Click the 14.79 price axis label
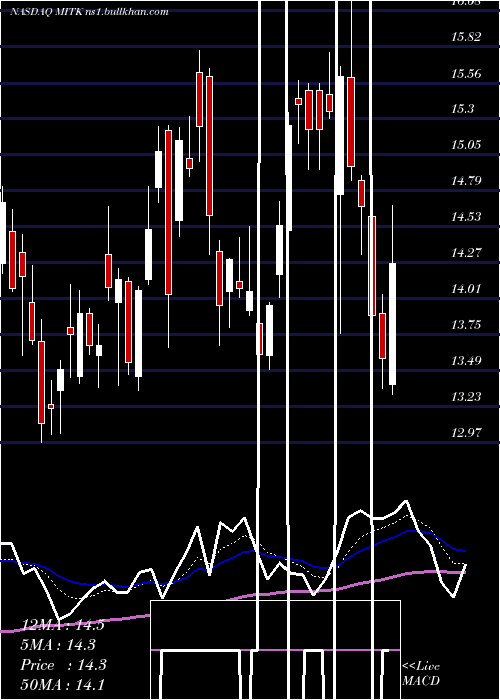Screen dimensions: 500x700 click(x=466, y=181)
